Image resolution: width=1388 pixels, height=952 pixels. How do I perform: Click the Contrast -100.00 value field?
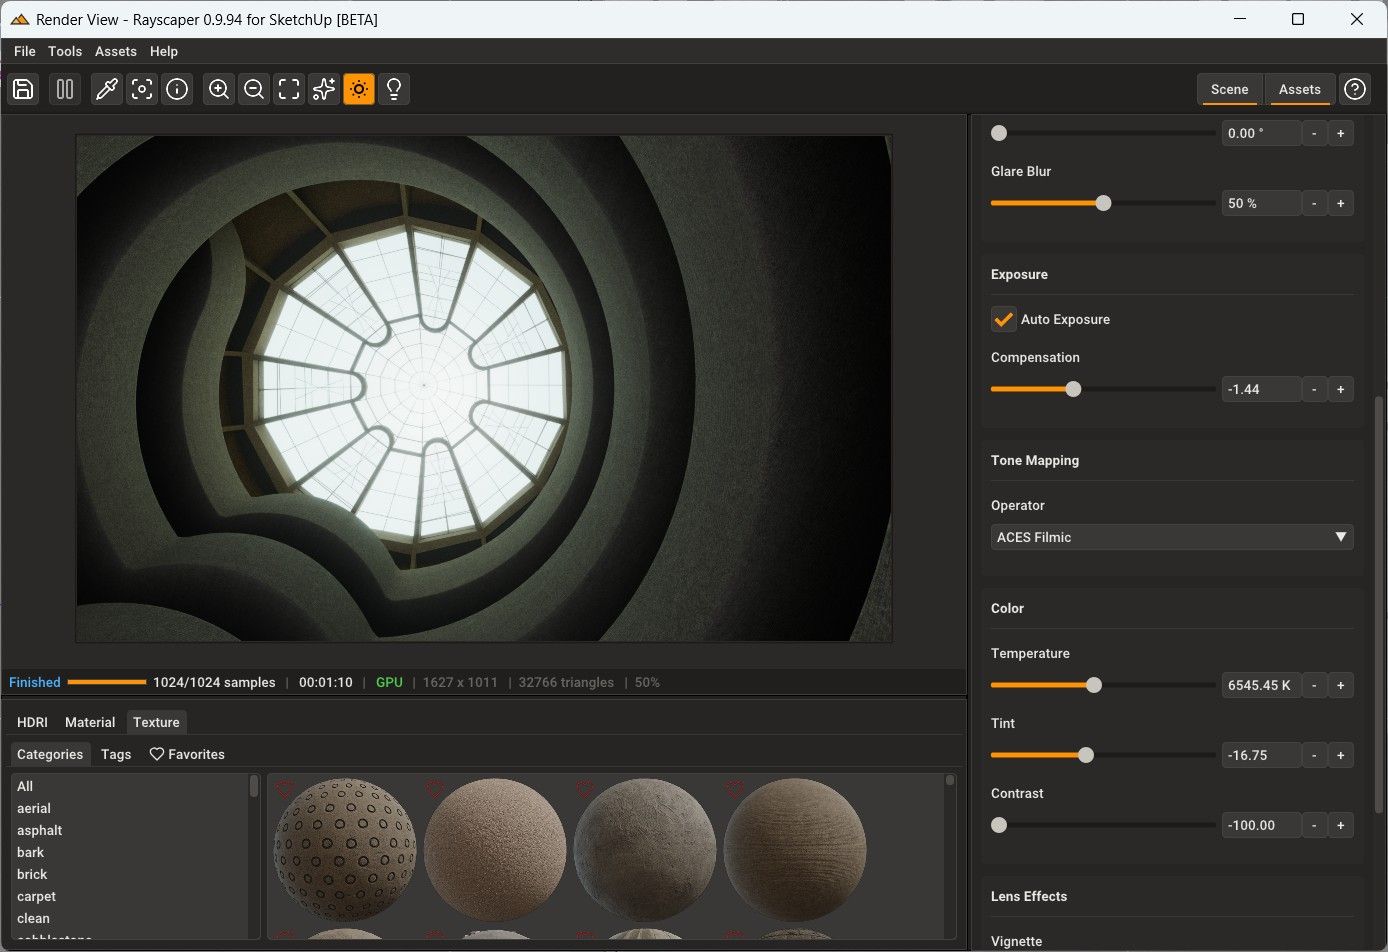(1261, 825)
